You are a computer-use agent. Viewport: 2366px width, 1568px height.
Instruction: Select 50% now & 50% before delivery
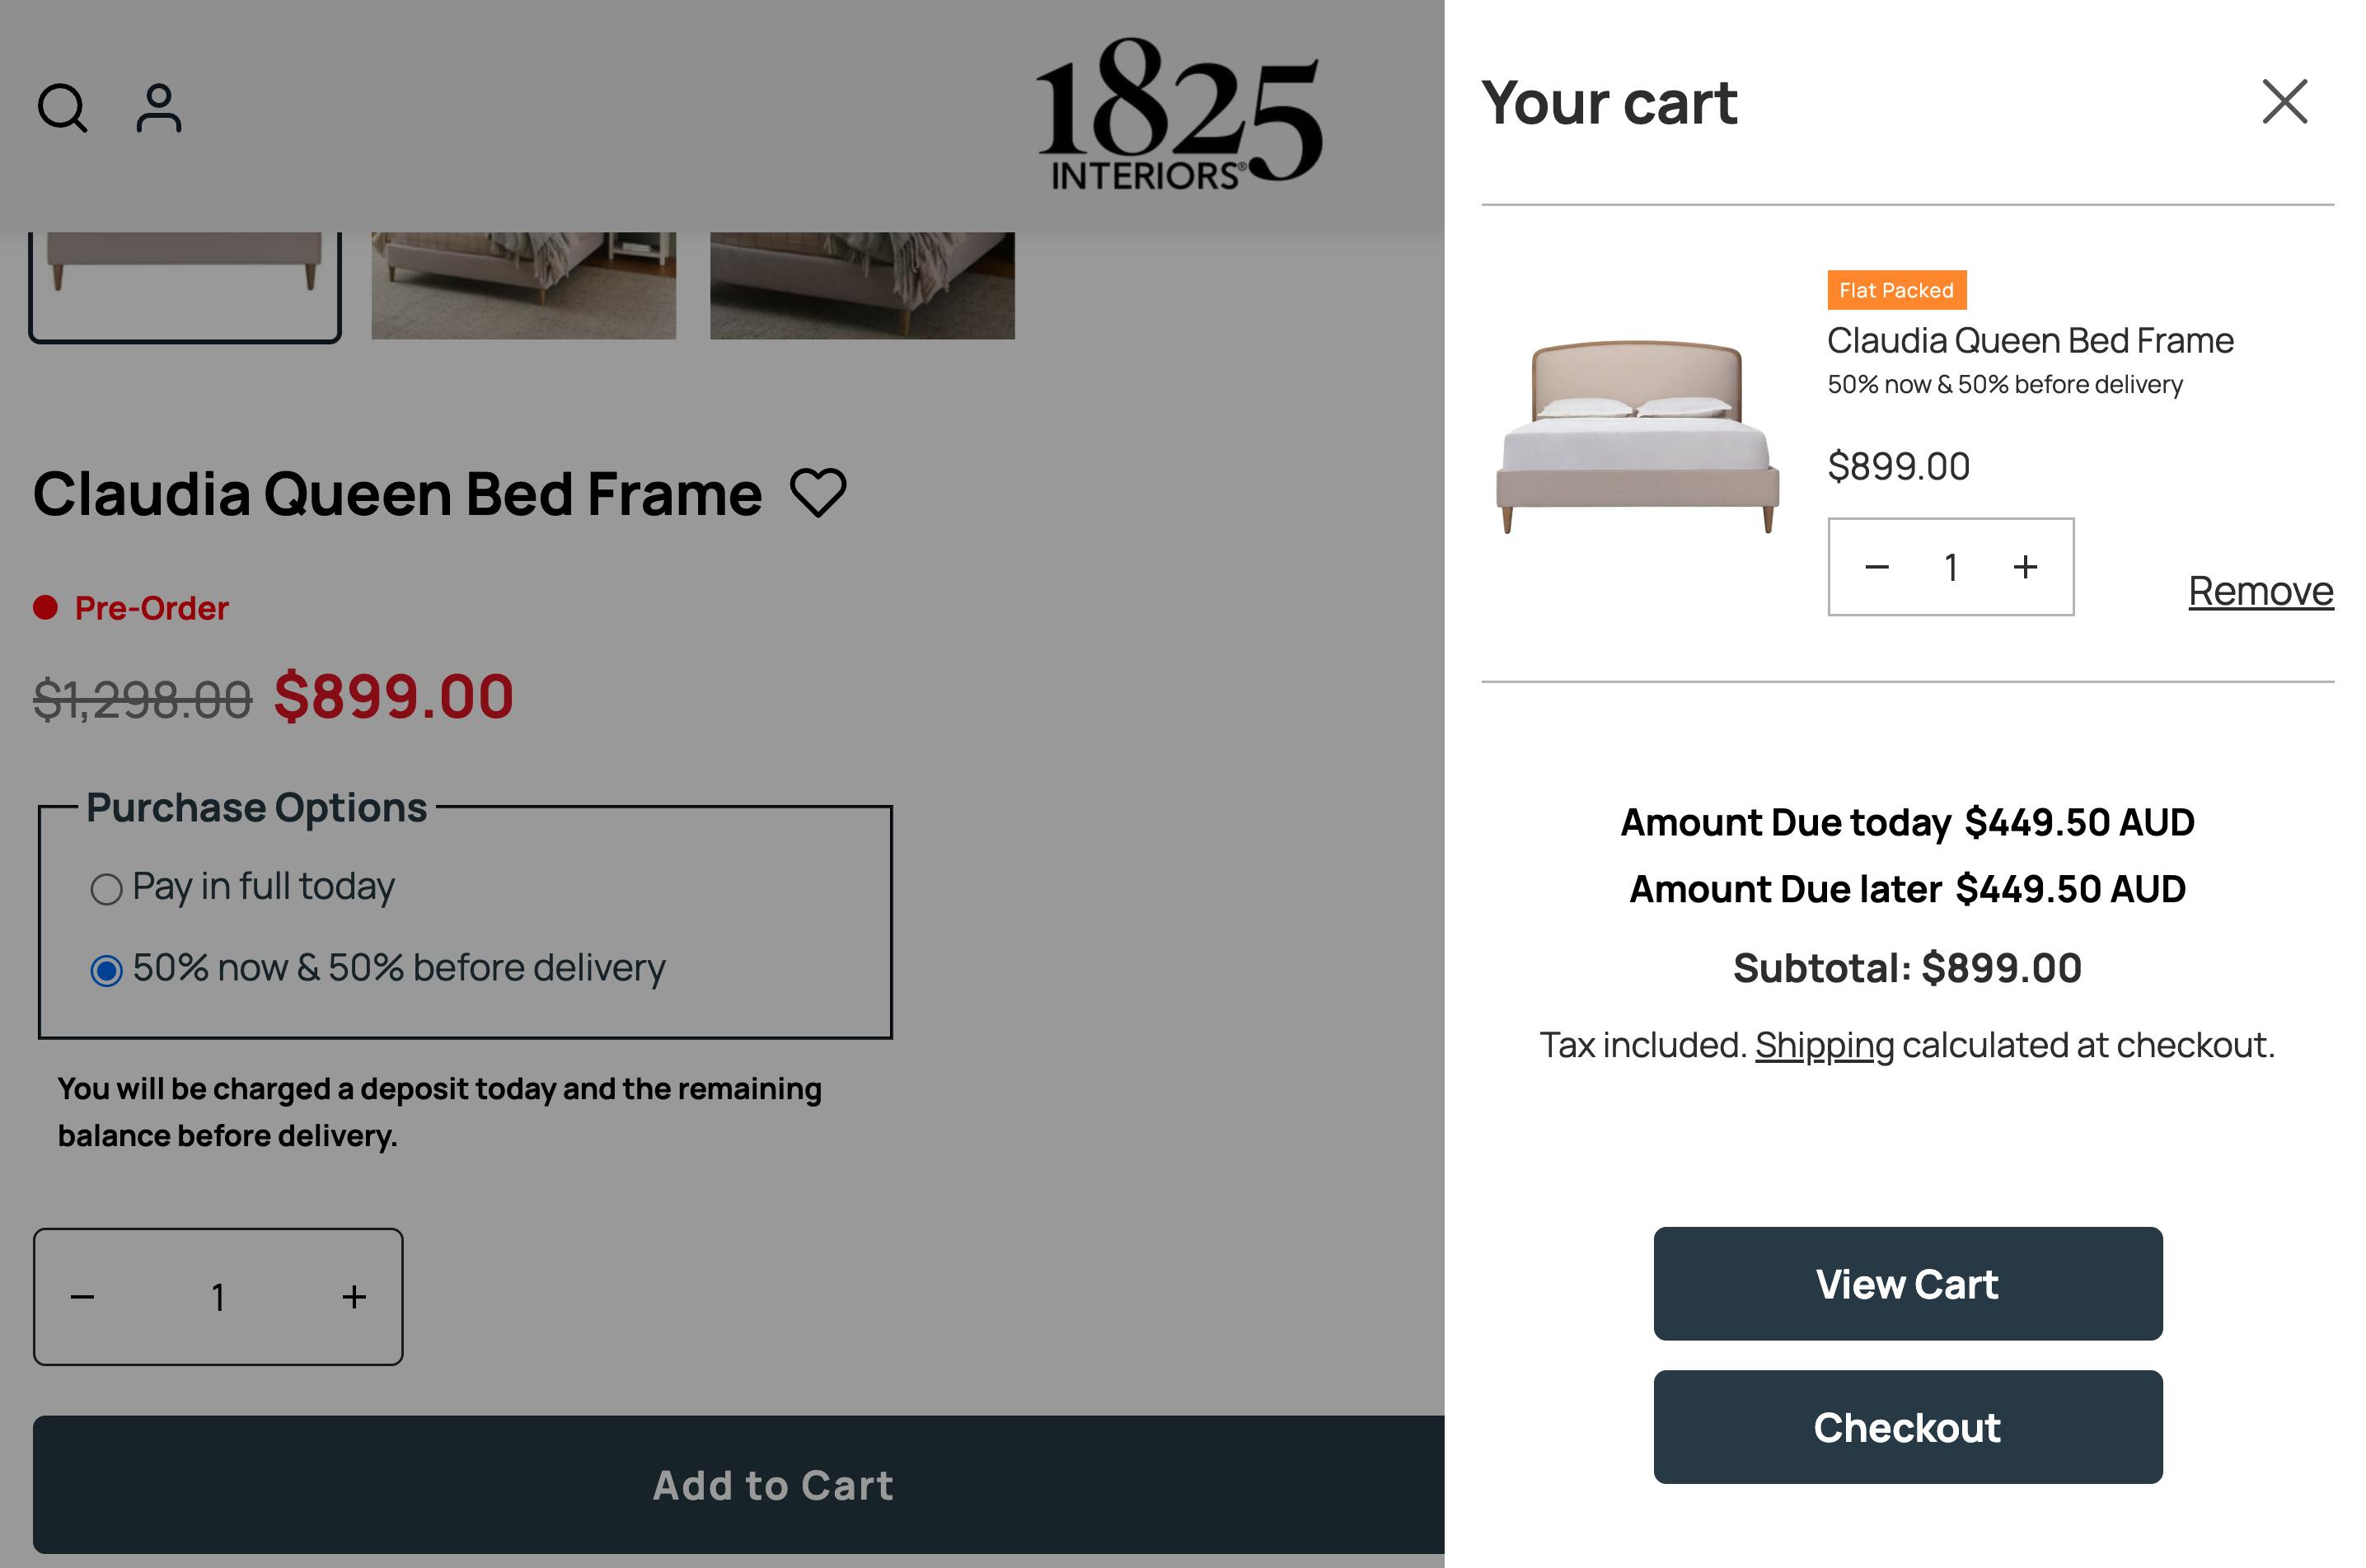click(107, 970)
